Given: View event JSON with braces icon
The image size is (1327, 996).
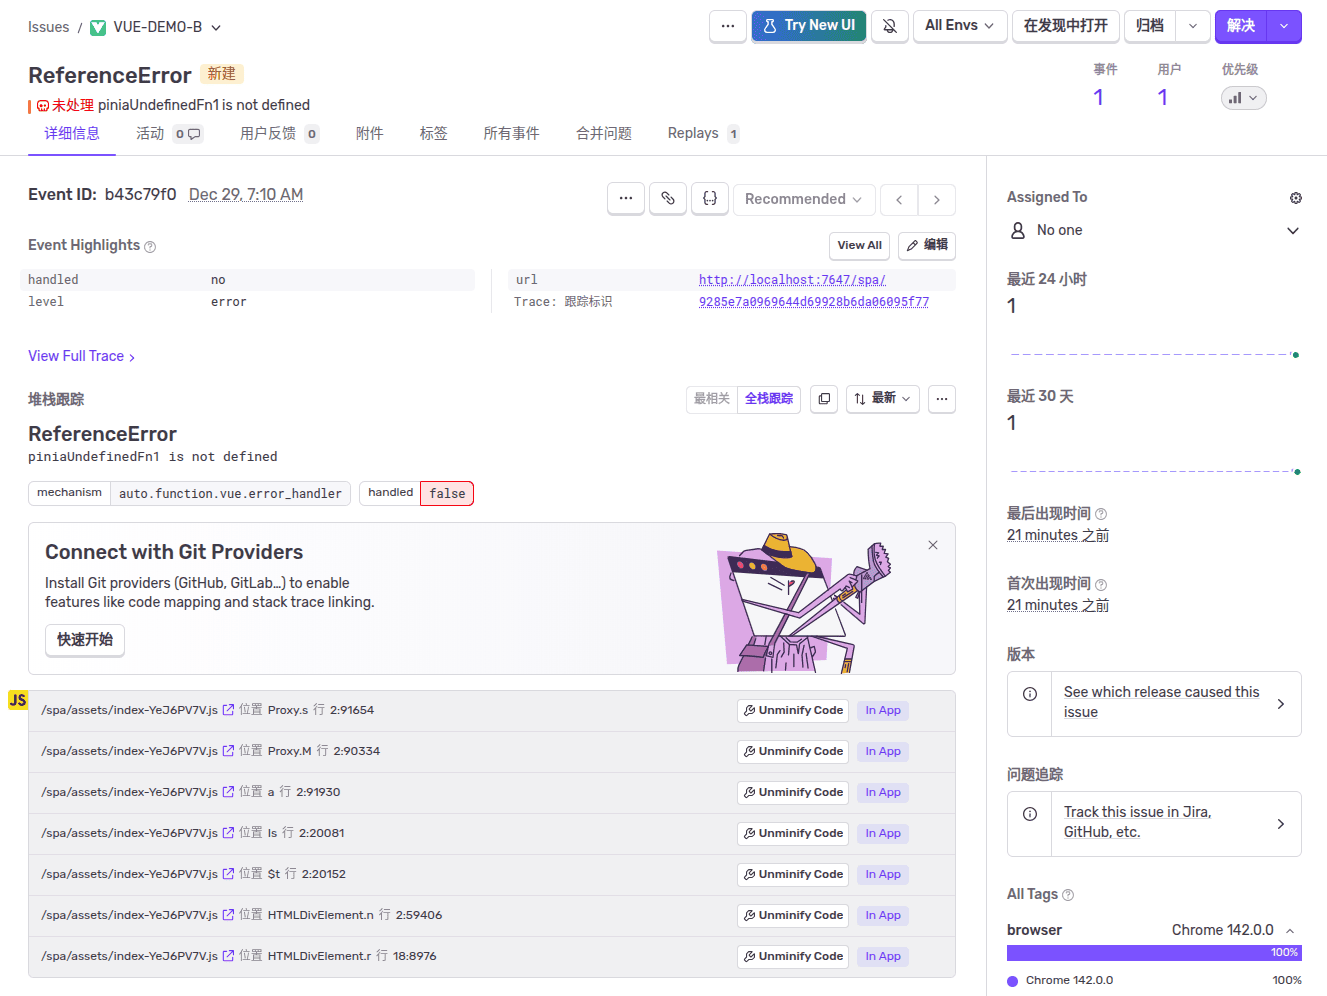Looking at the screenshot, I should (710, 199).
